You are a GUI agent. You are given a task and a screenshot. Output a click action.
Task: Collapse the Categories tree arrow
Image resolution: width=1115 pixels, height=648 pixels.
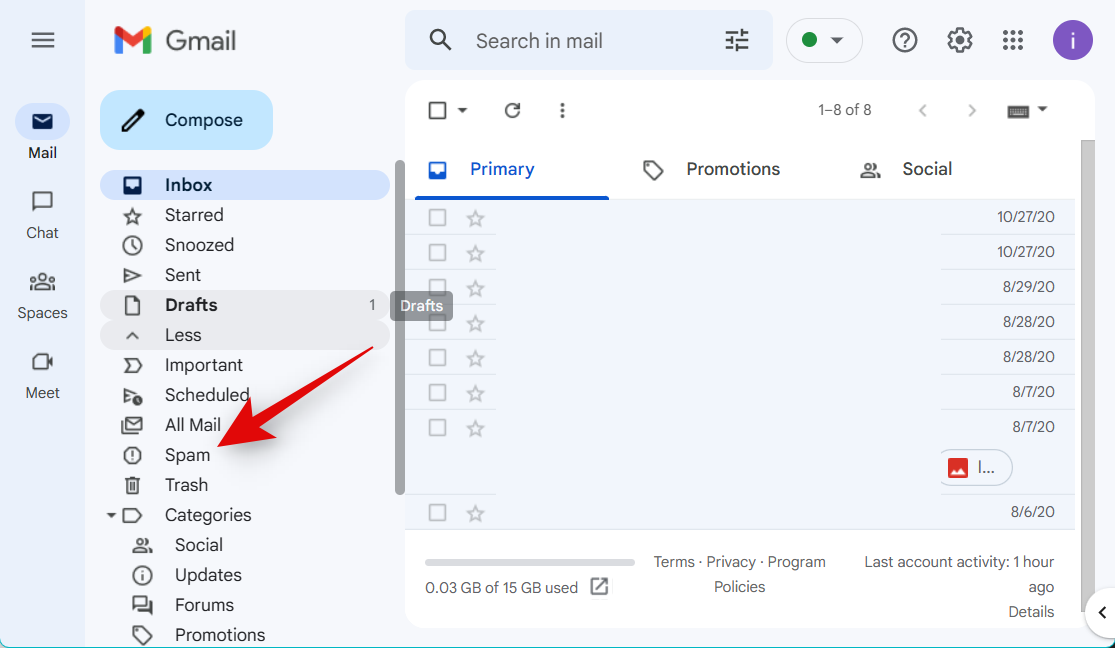[x=111, y=514]
